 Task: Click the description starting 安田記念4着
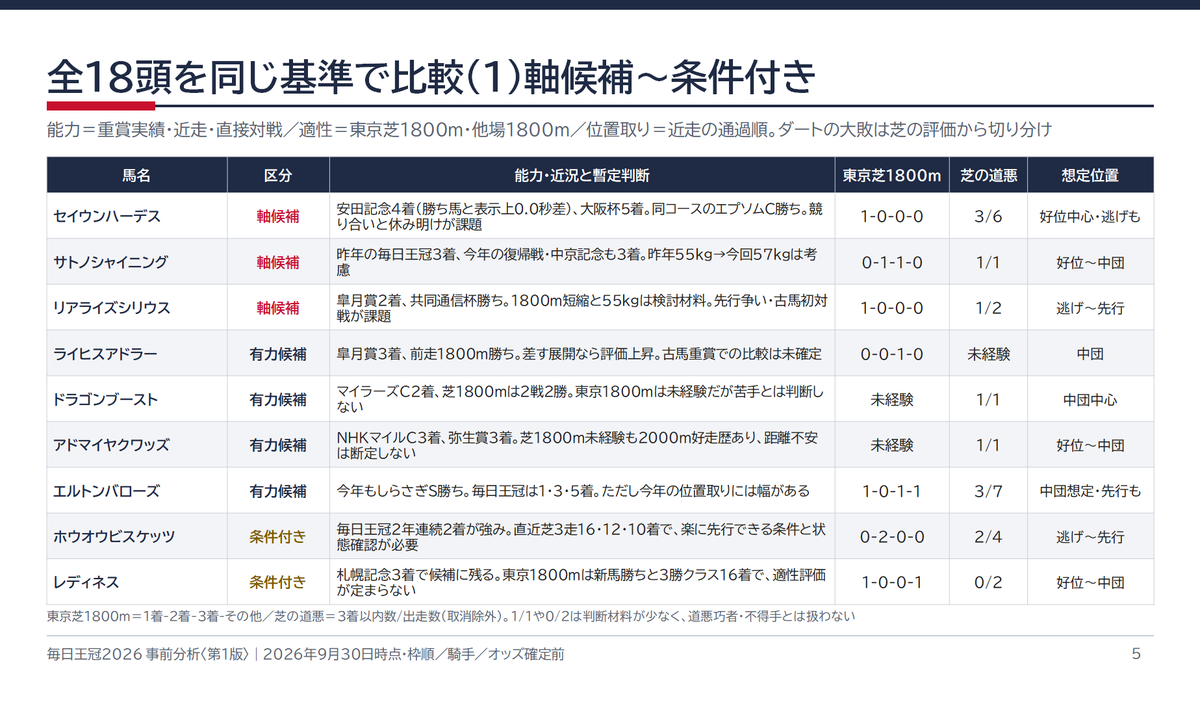[579, 217]
